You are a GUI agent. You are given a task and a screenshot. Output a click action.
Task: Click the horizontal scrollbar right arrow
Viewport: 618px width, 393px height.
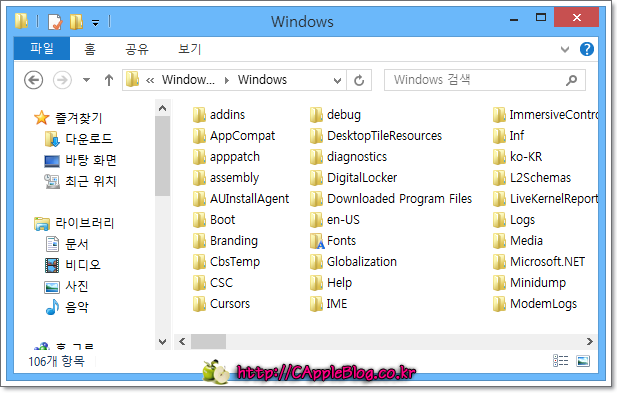coord(590,341)
